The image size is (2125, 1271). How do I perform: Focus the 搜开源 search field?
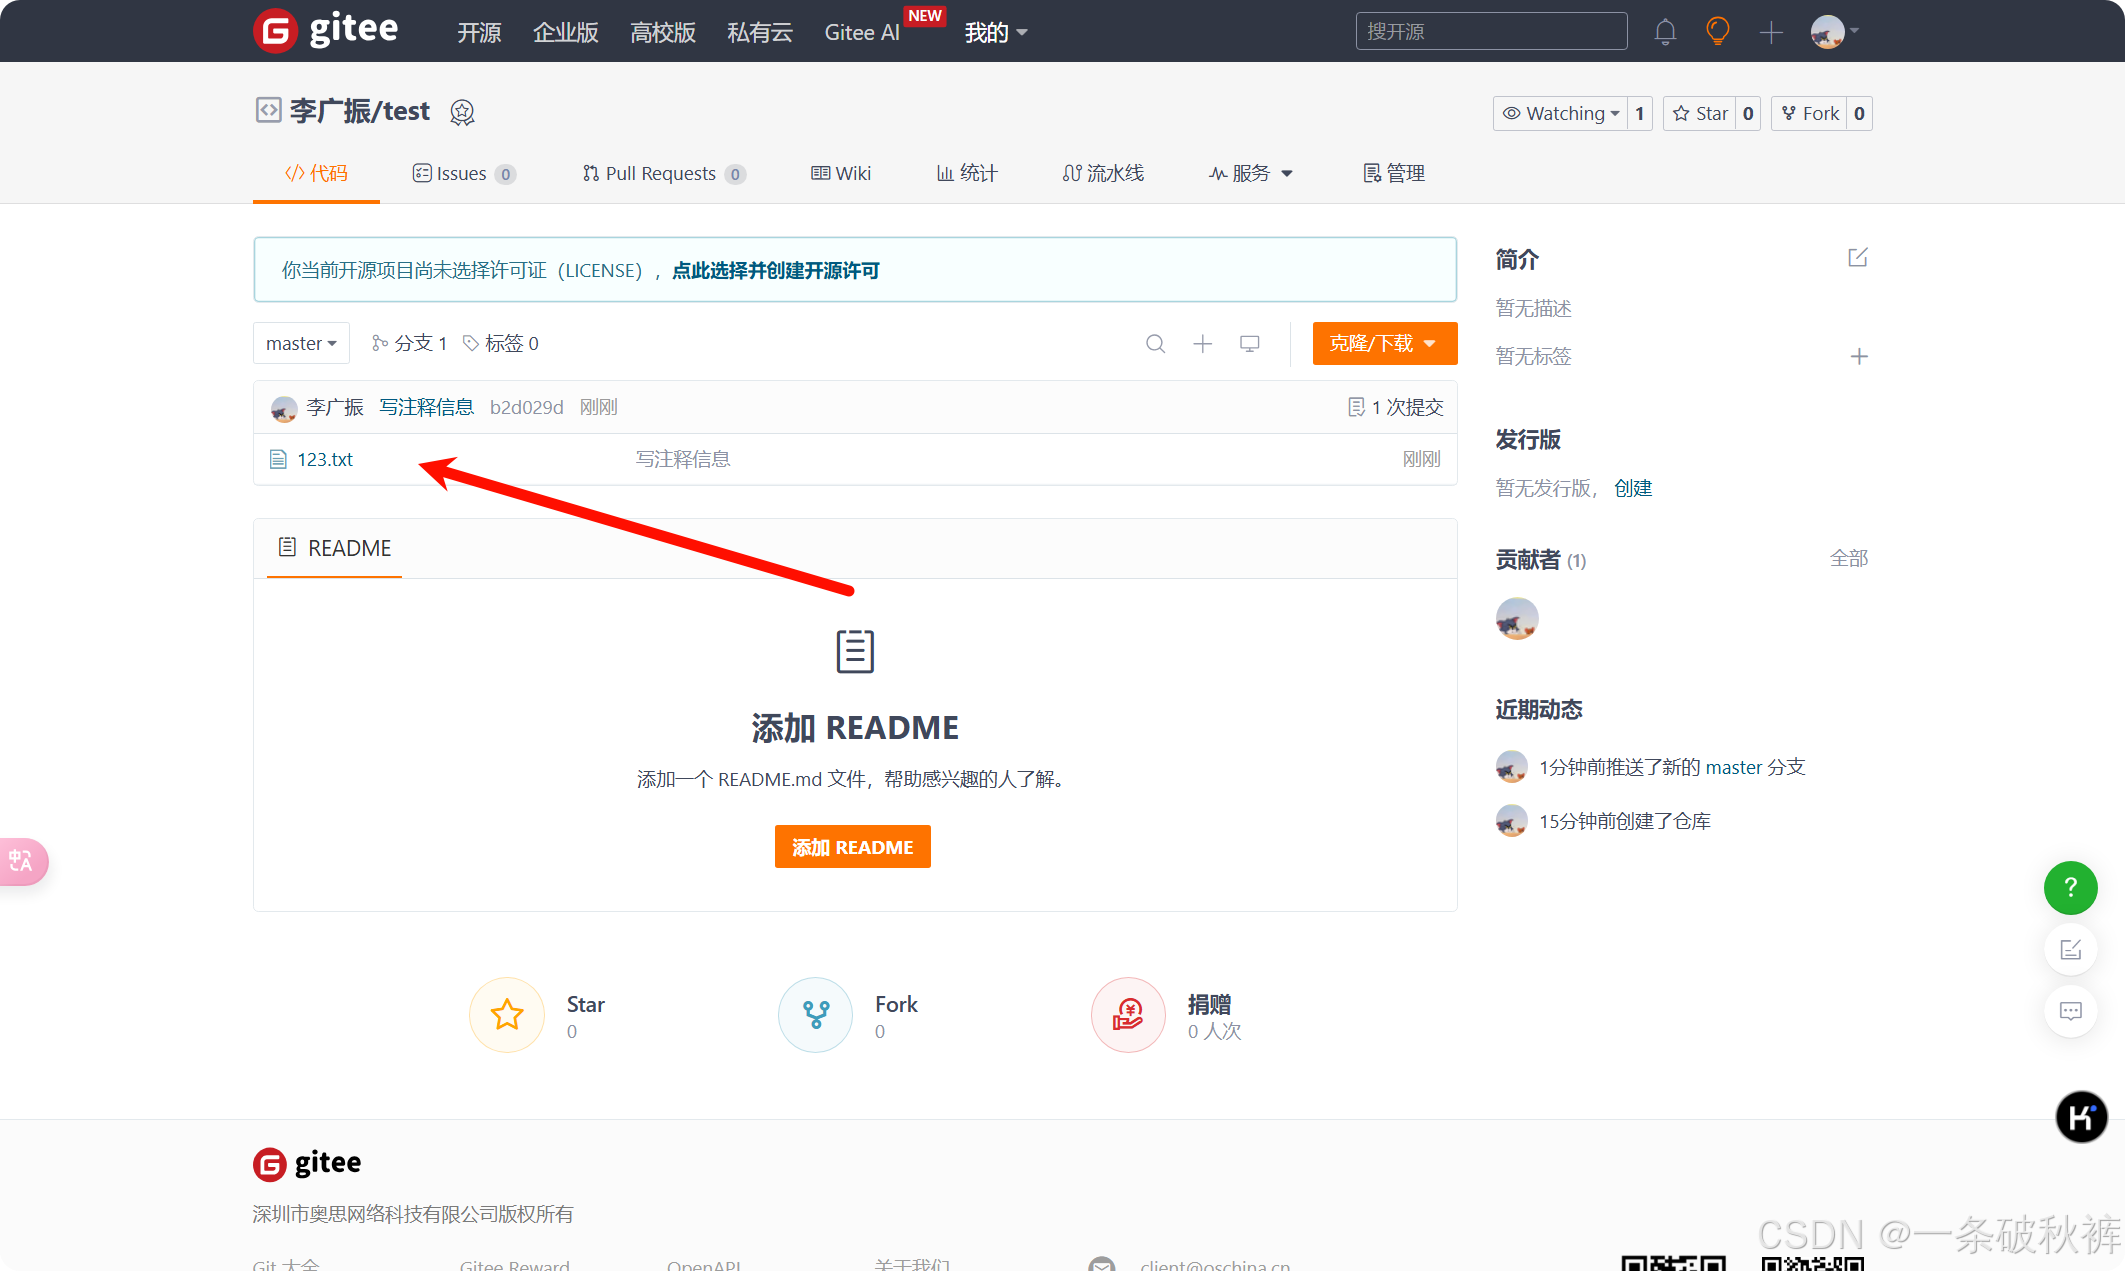1491,32
